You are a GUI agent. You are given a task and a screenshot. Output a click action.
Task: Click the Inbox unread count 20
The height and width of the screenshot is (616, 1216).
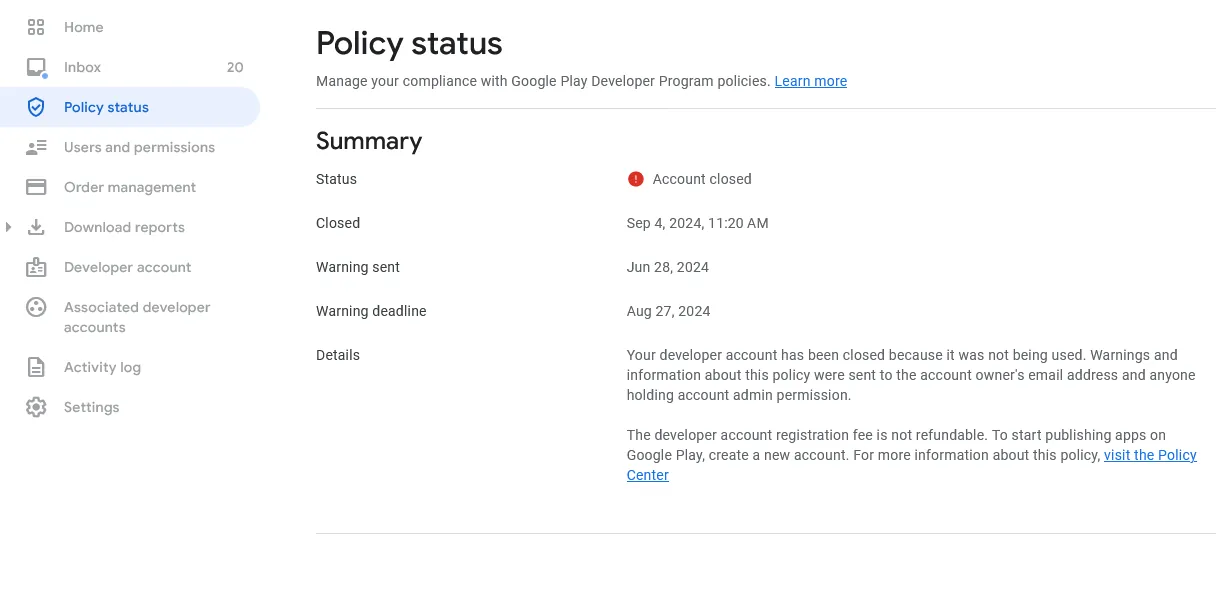(234, 67)
